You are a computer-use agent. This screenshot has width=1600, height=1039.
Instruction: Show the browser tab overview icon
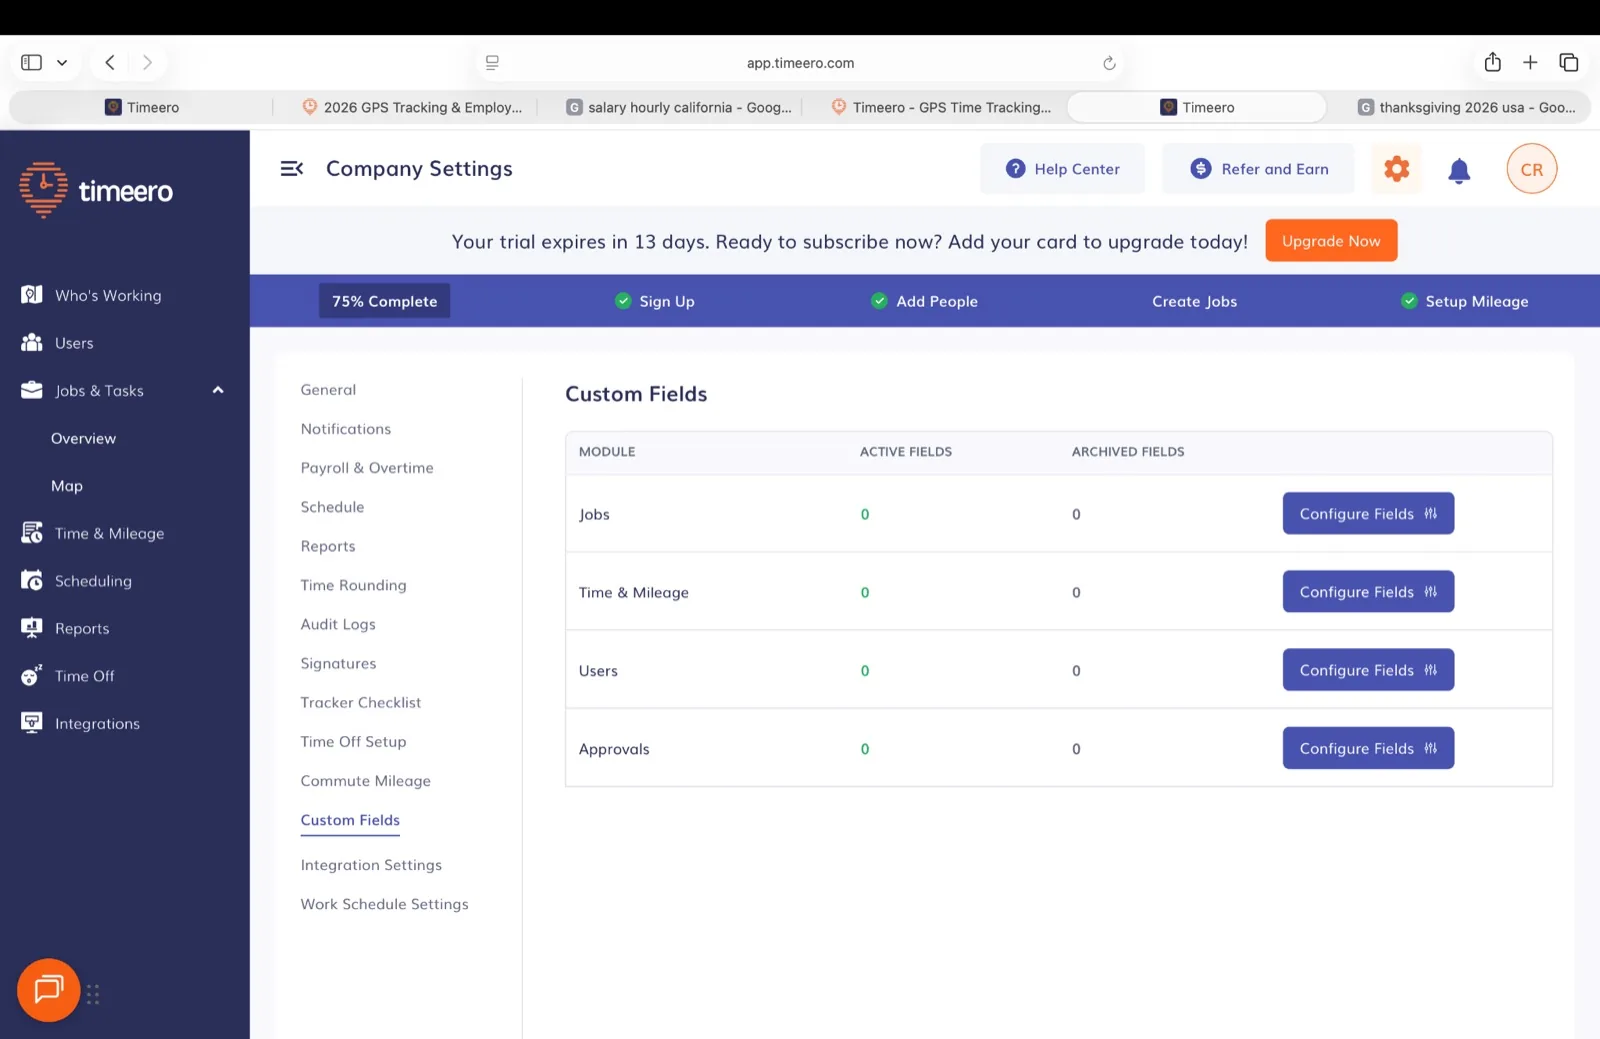coord(1568,62)
